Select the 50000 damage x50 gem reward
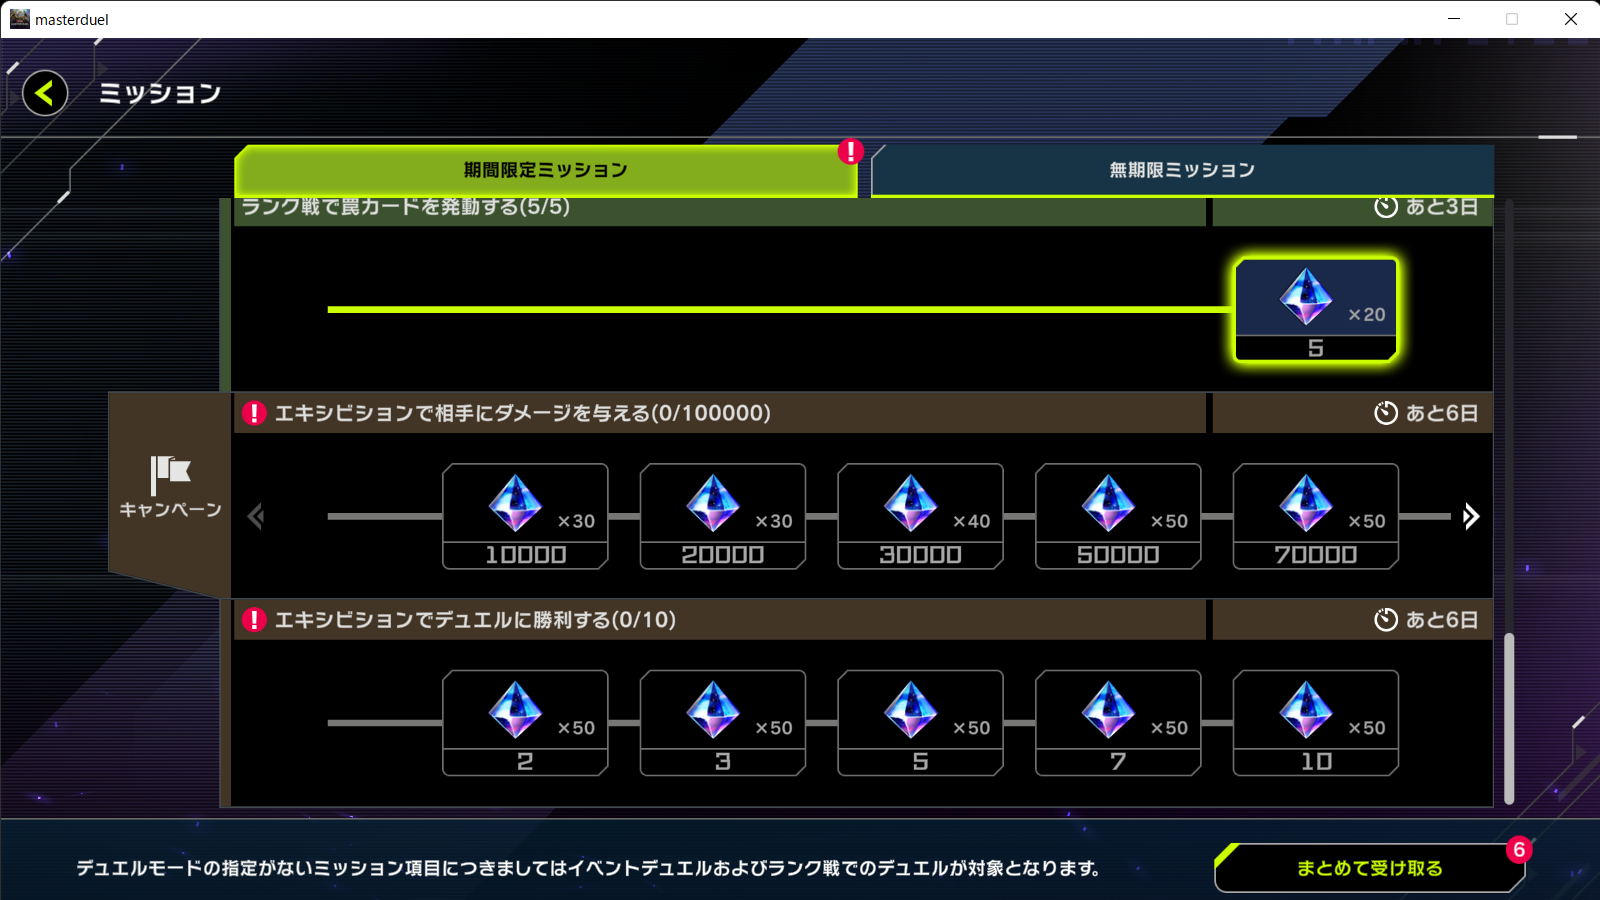1600x900 pixels. pos(1118,516)
